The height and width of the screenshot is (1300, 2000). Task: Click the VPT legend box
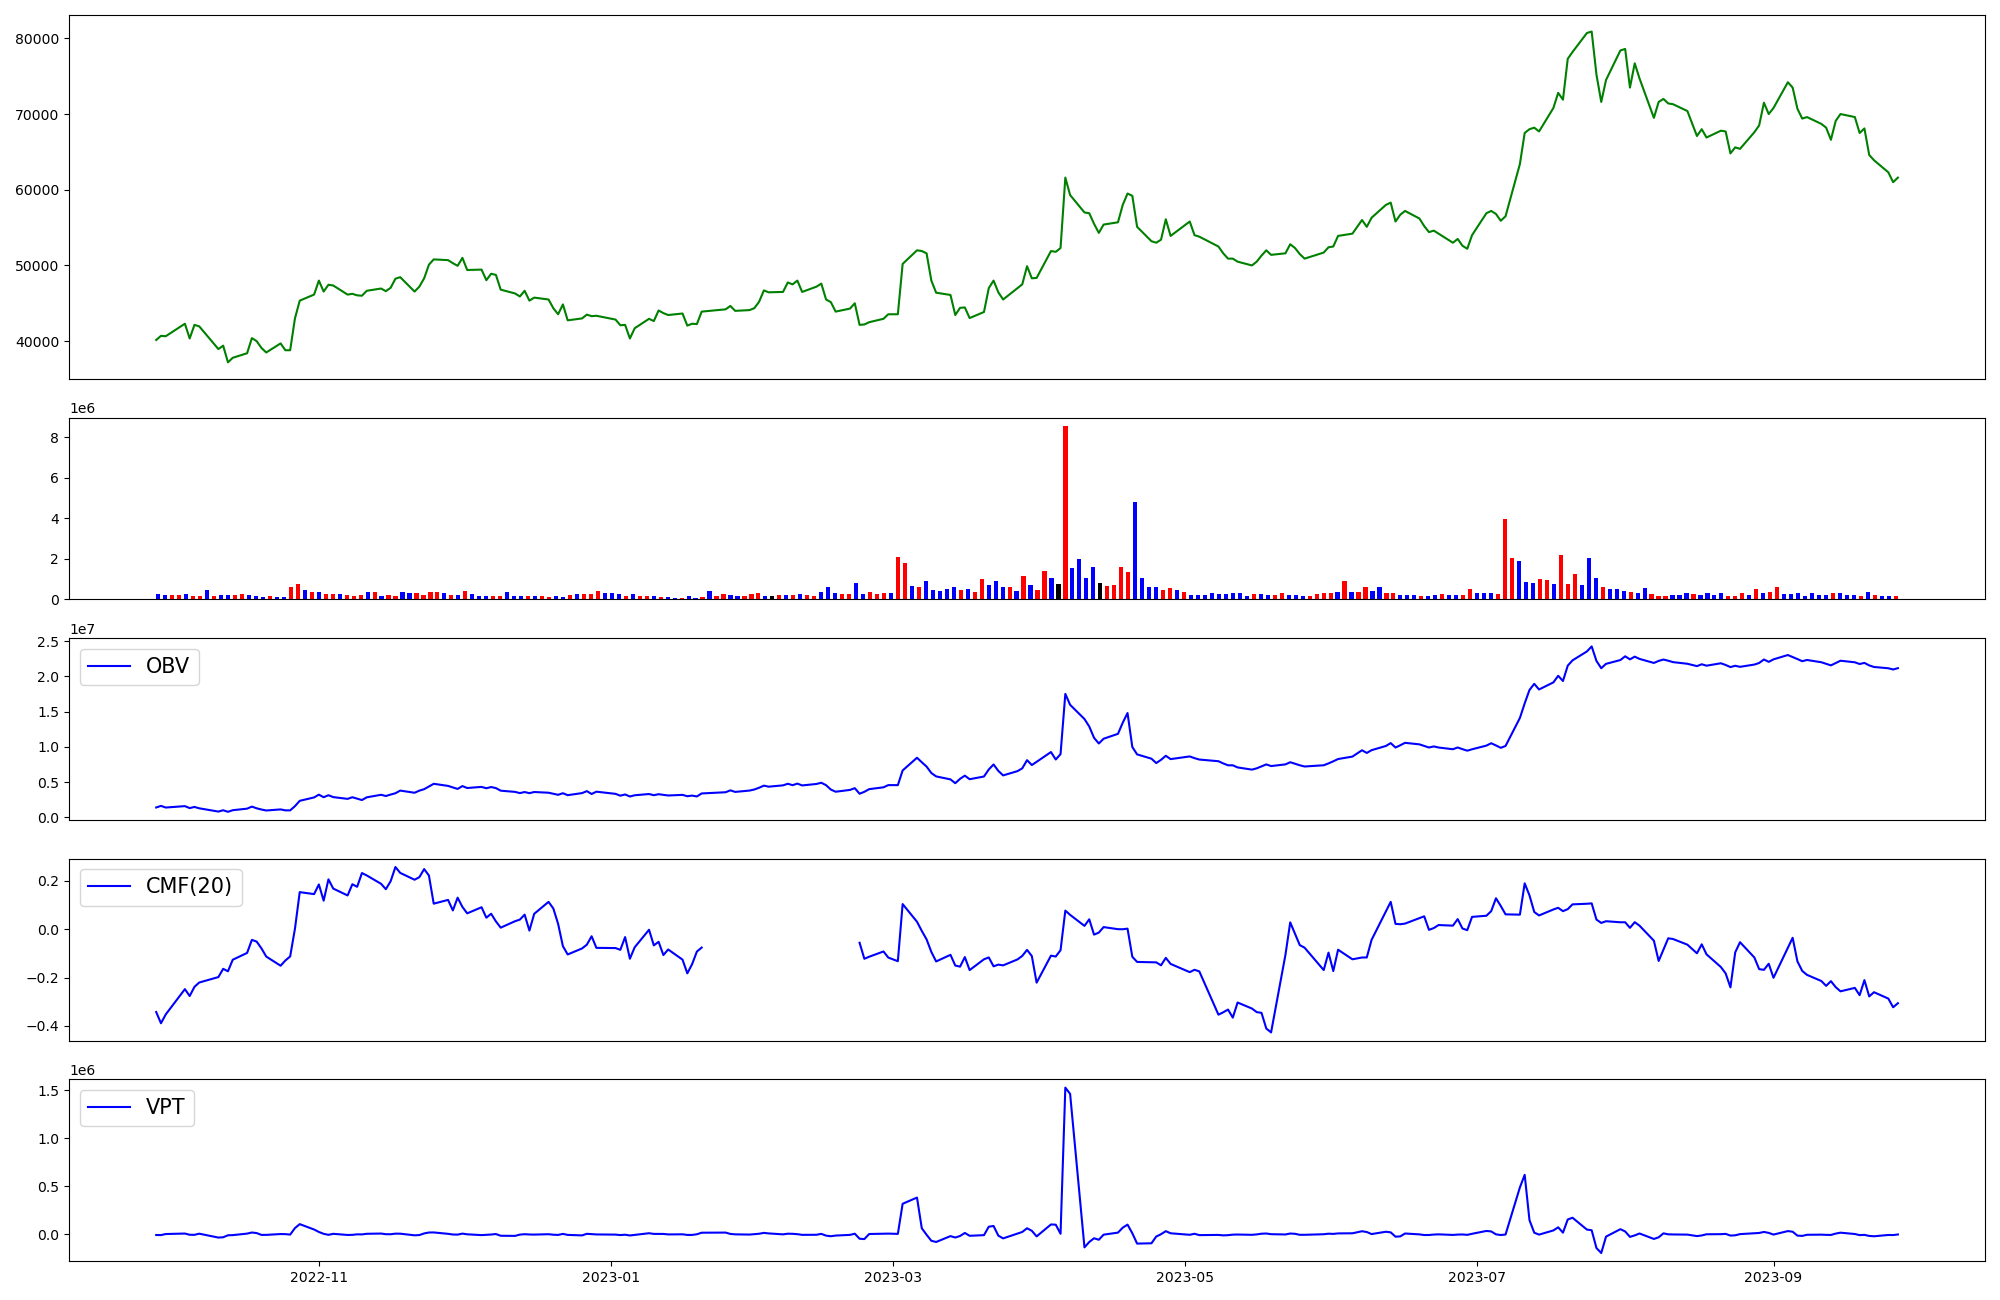coord(138,1108)
